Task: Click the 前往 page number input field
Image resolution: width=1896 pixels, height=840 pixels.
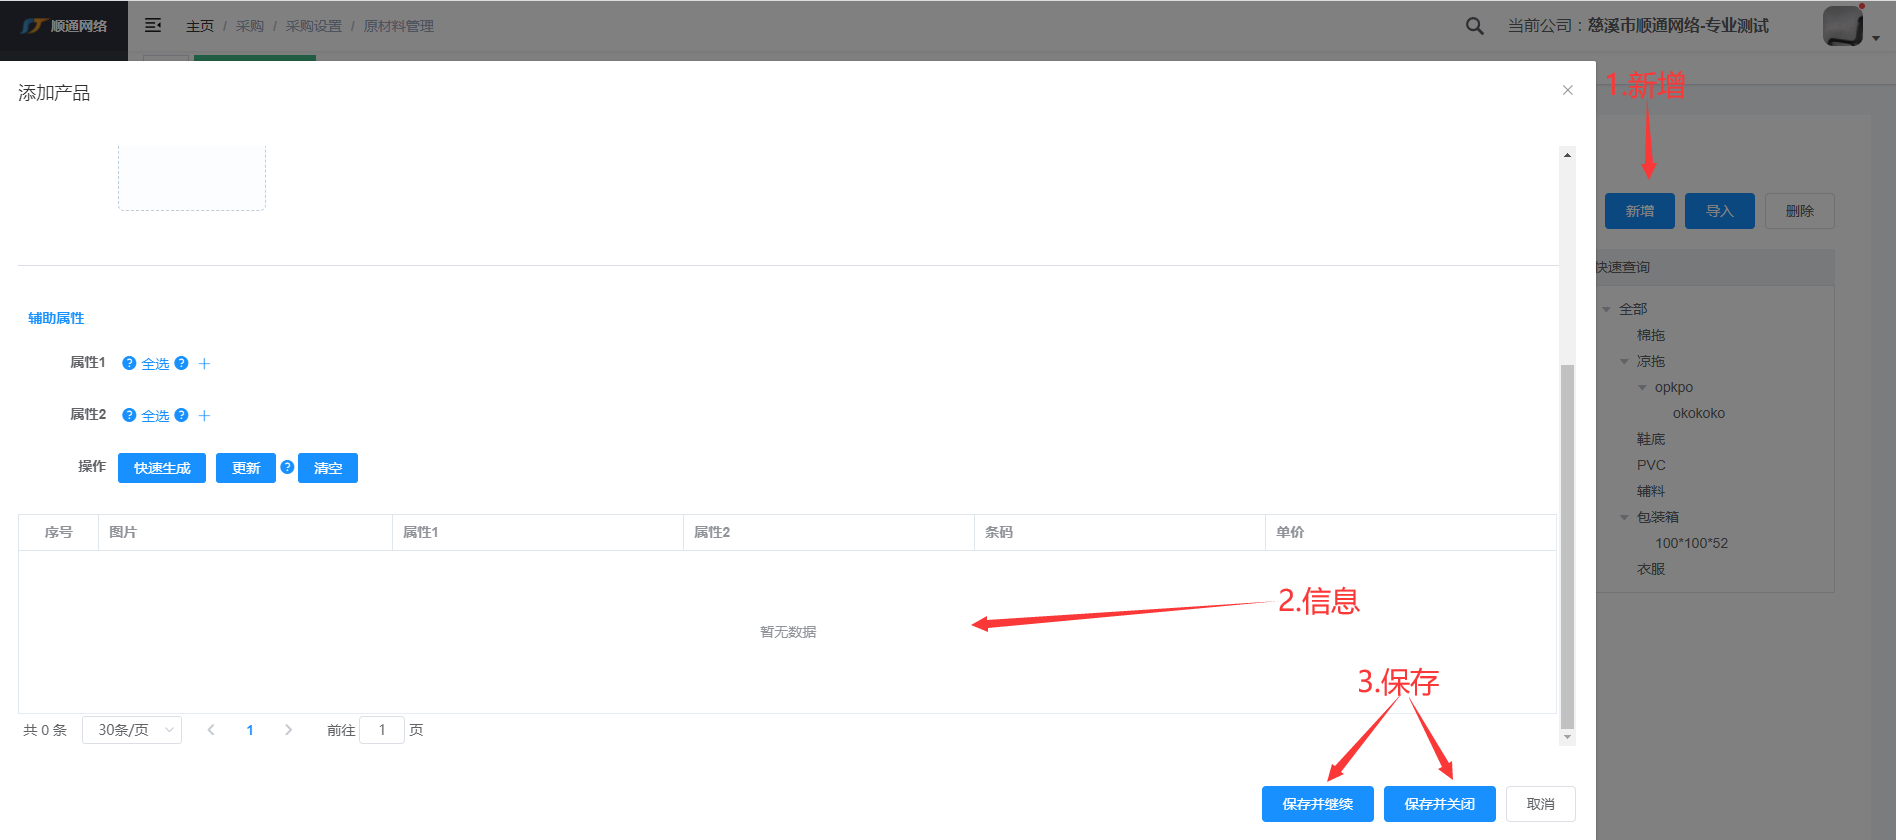Action: (382, 730)
